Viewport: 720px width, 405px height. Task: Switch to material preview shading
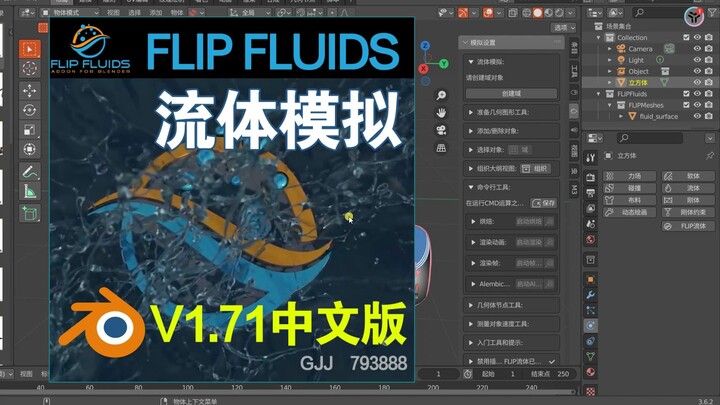tap(548, 13)
